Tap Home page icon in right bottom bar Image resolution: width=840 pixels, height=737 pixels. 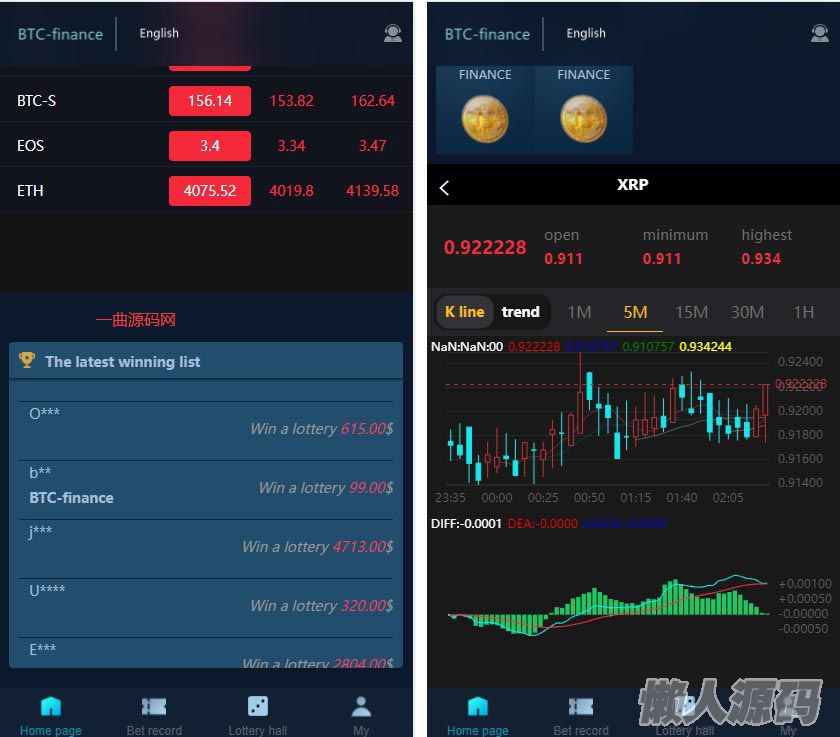pyautogui.click(x=477, y=706)
